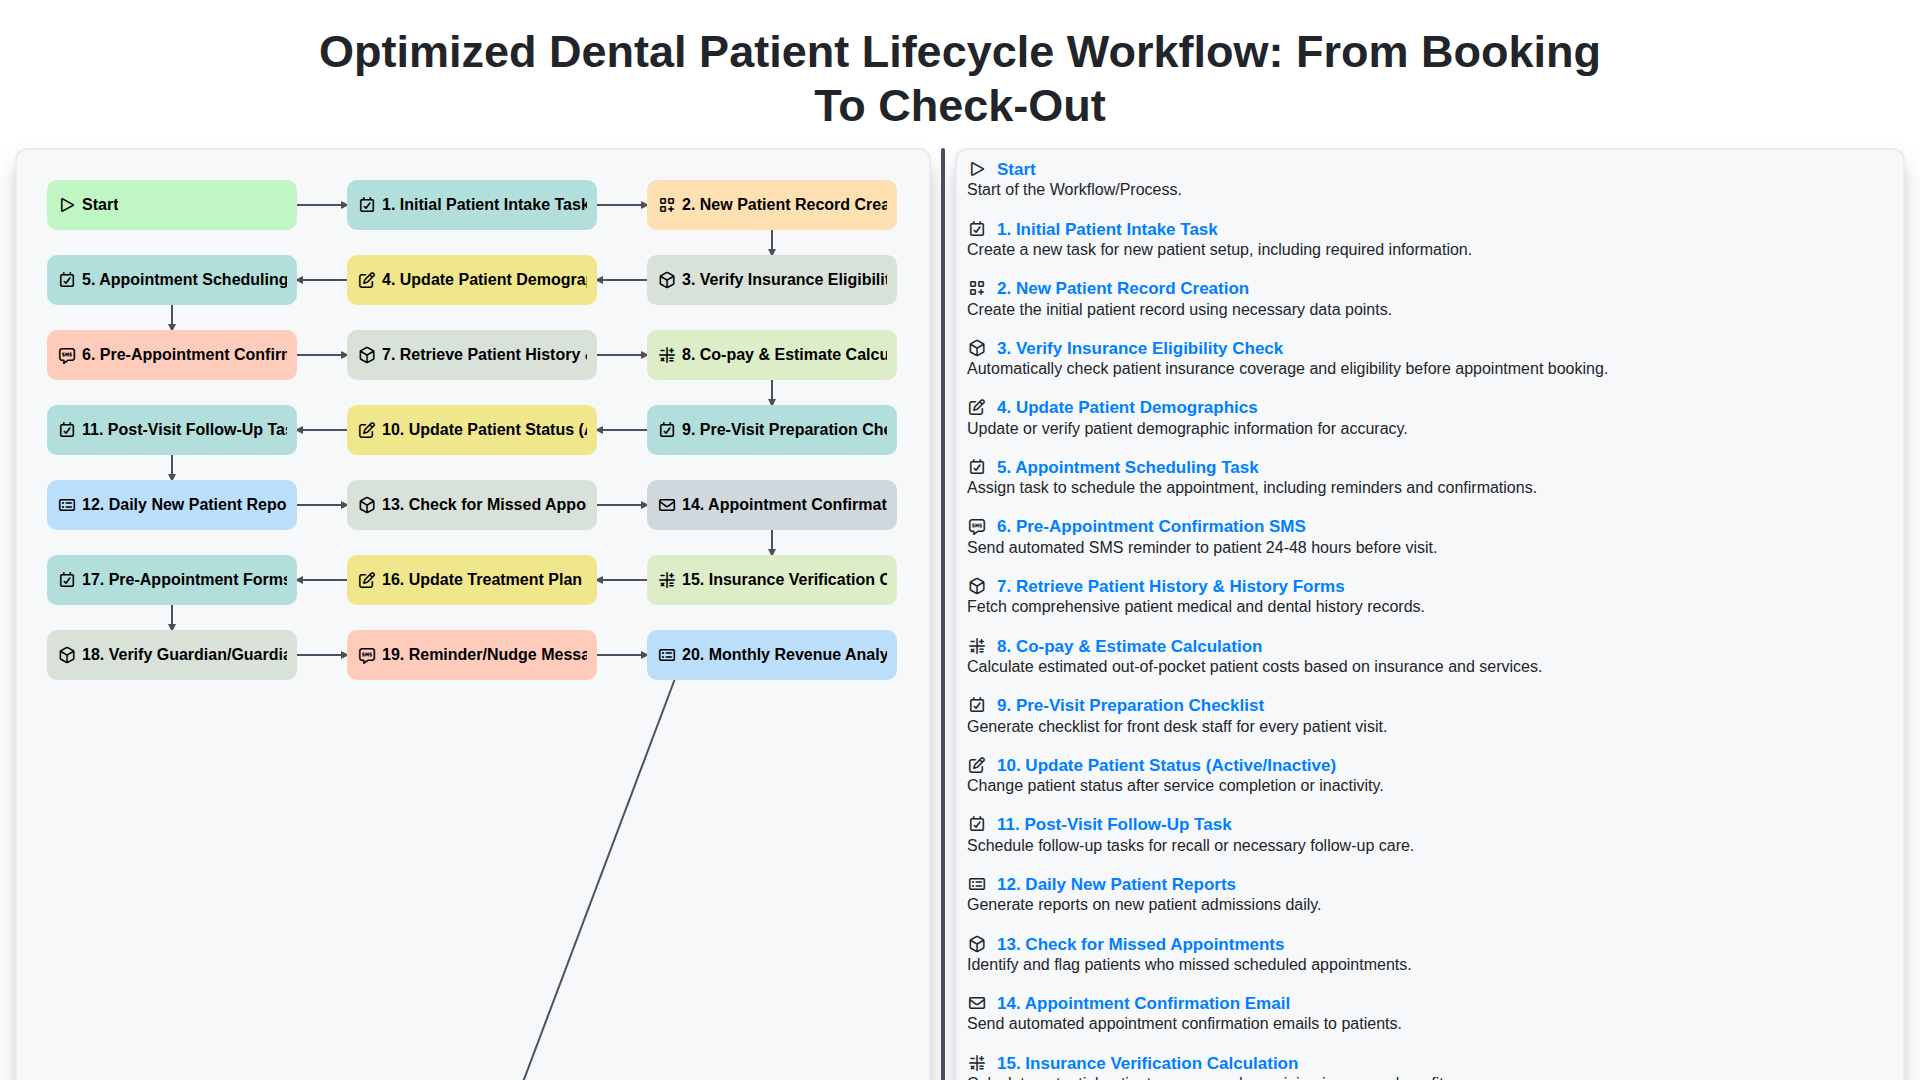1920x1080 pixels.
Task: Click the report icon on Daily New Patient Reports
Action: 66,504
